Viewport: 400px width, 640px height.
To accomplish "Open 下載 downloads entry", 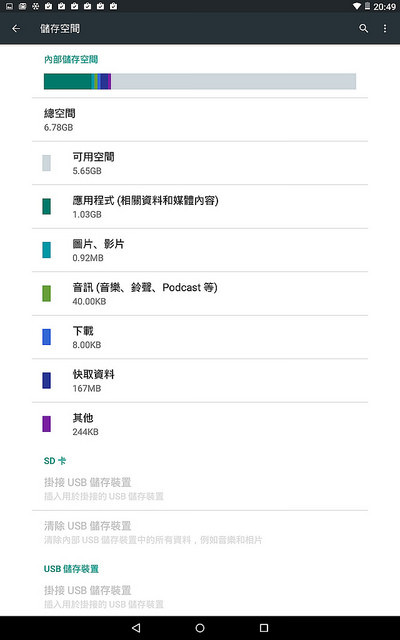I will [200, 337].
